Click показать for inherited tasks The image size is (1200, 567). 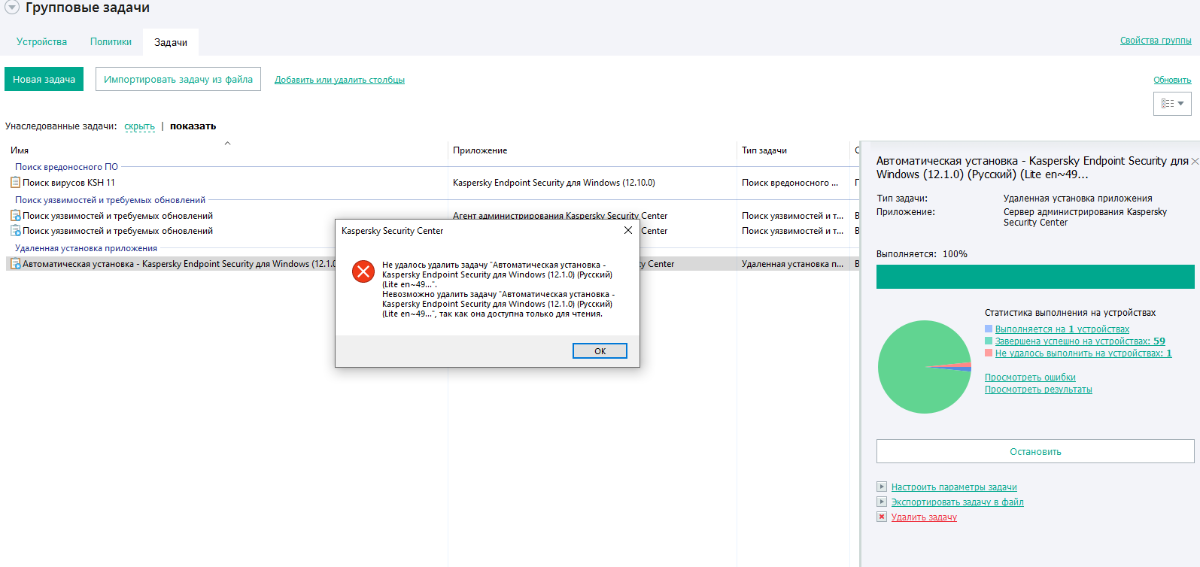pos(193,126)
